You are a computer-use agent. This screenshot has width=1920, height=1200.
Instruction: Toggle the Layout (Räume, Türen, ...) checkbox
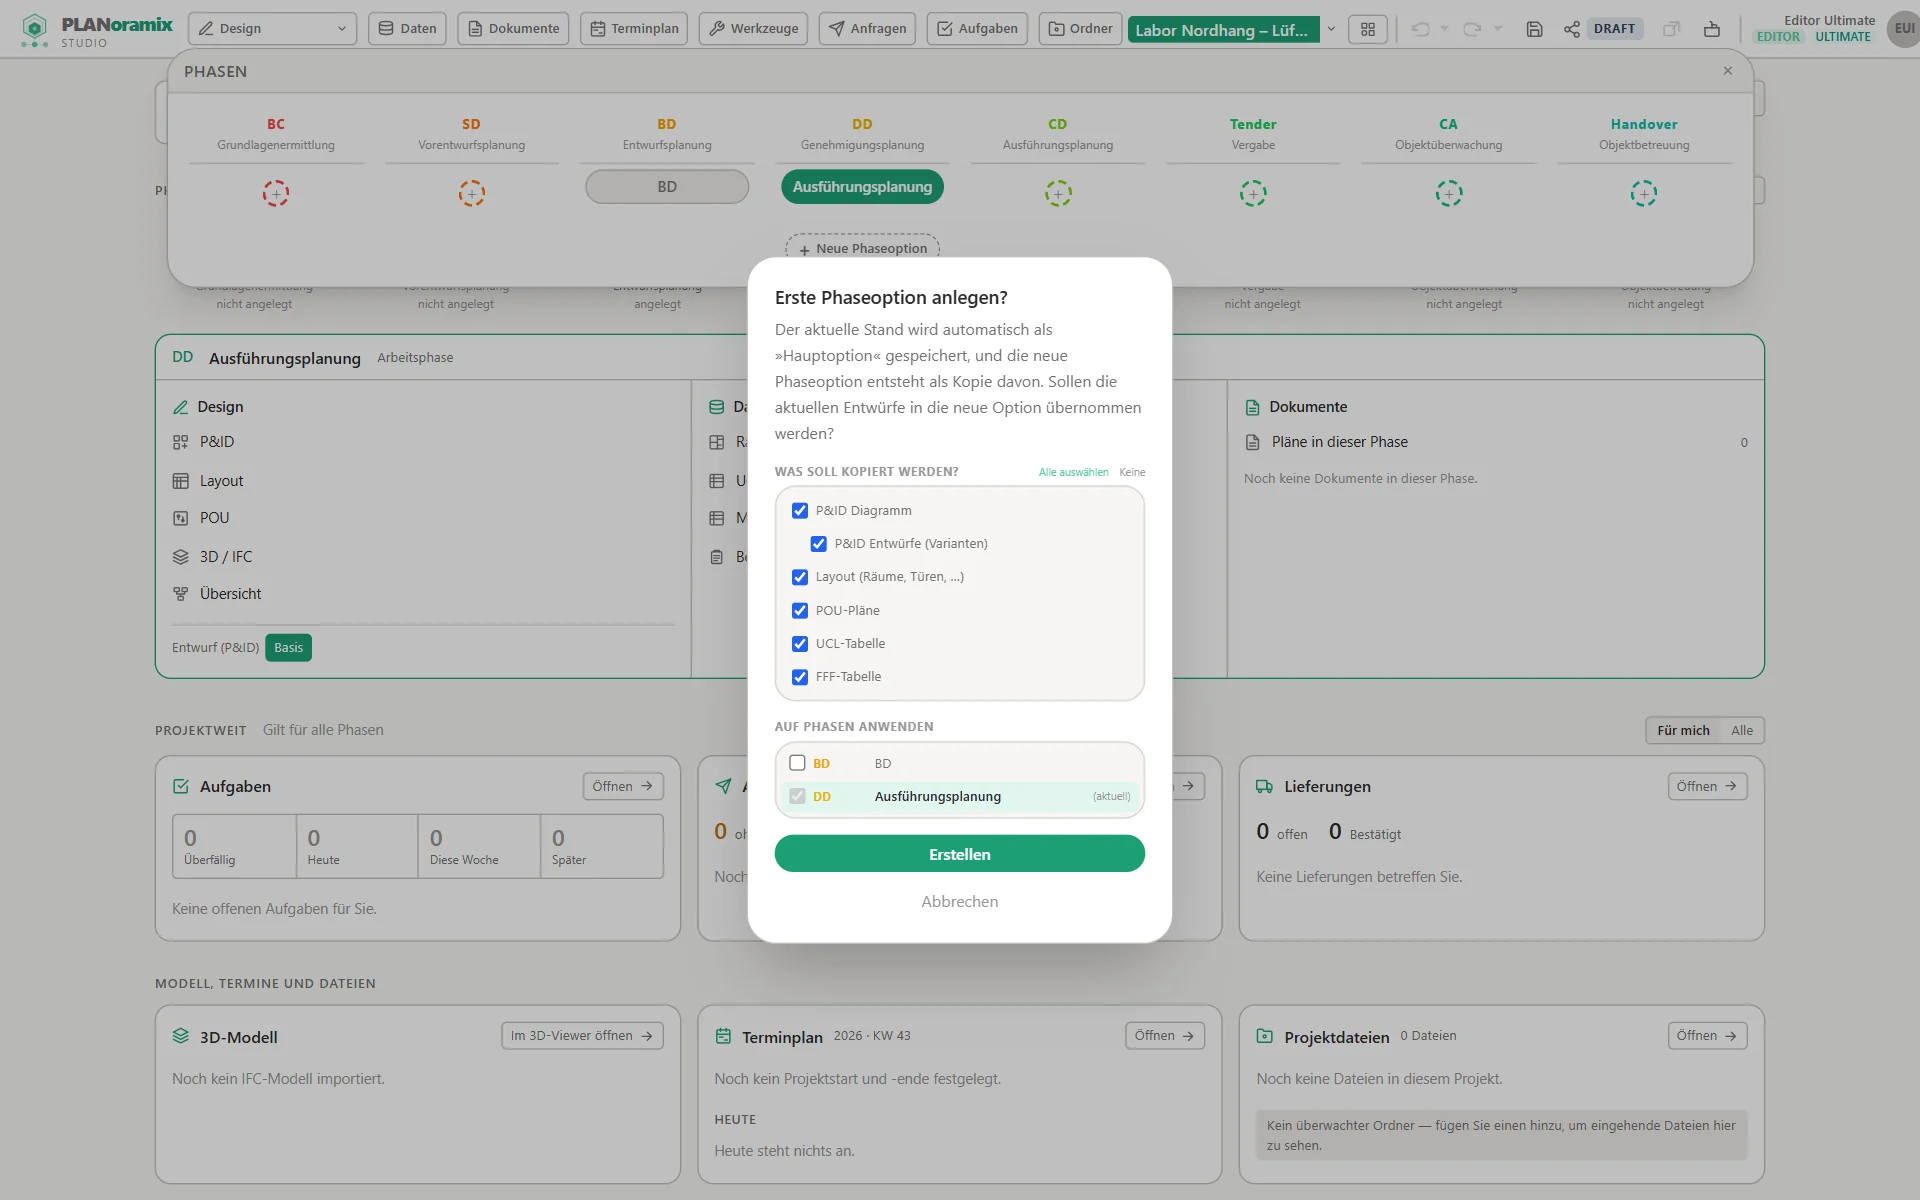tap(800, 577)
